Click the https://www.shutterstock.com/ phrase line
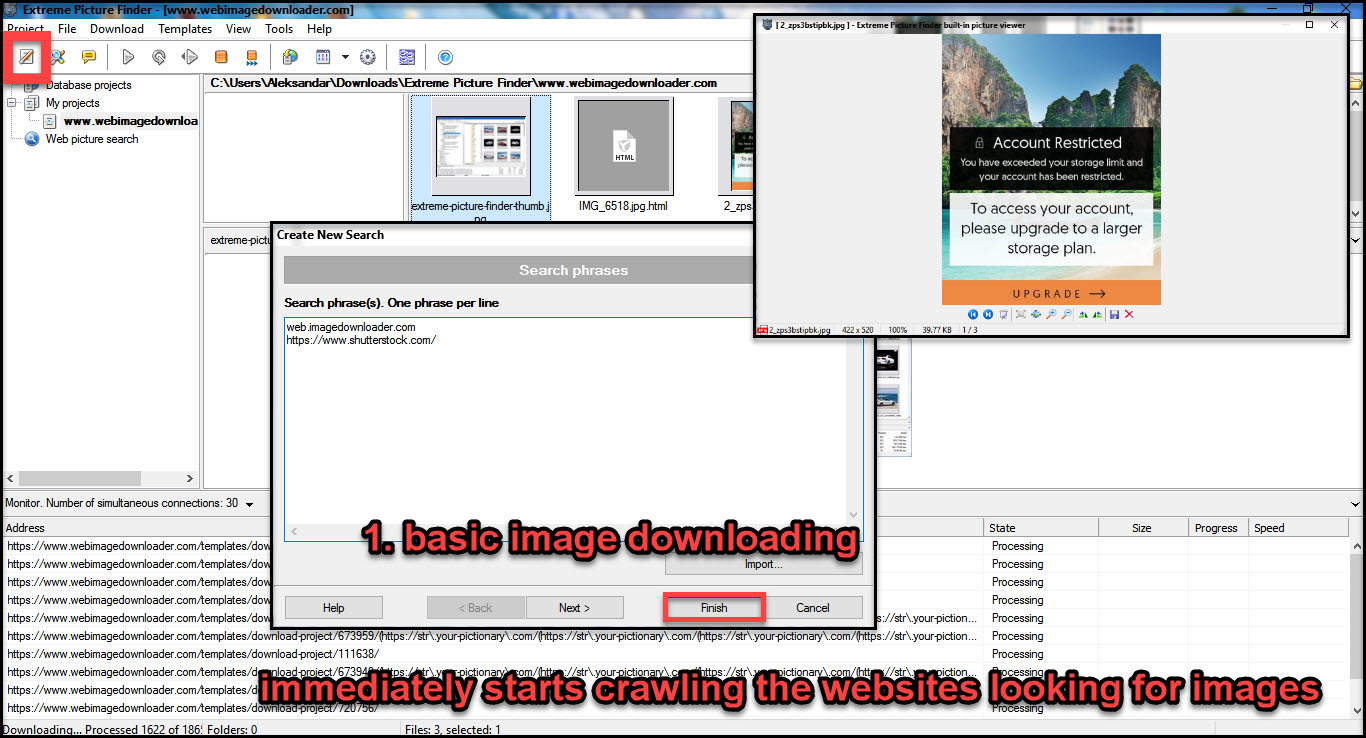The image size is (1366, 738). point(361,340)
